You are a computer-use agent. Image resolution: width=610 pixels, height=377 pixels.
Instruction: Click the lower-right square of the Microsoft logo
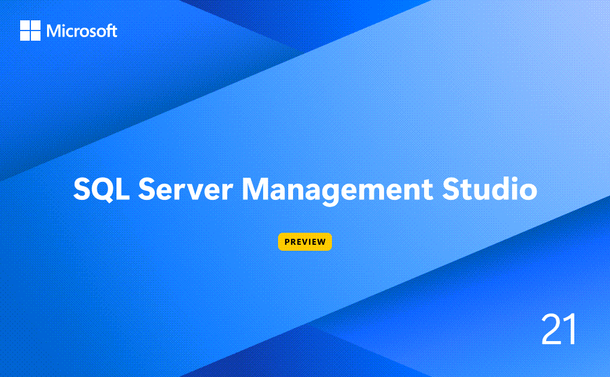tap(35, 36)
